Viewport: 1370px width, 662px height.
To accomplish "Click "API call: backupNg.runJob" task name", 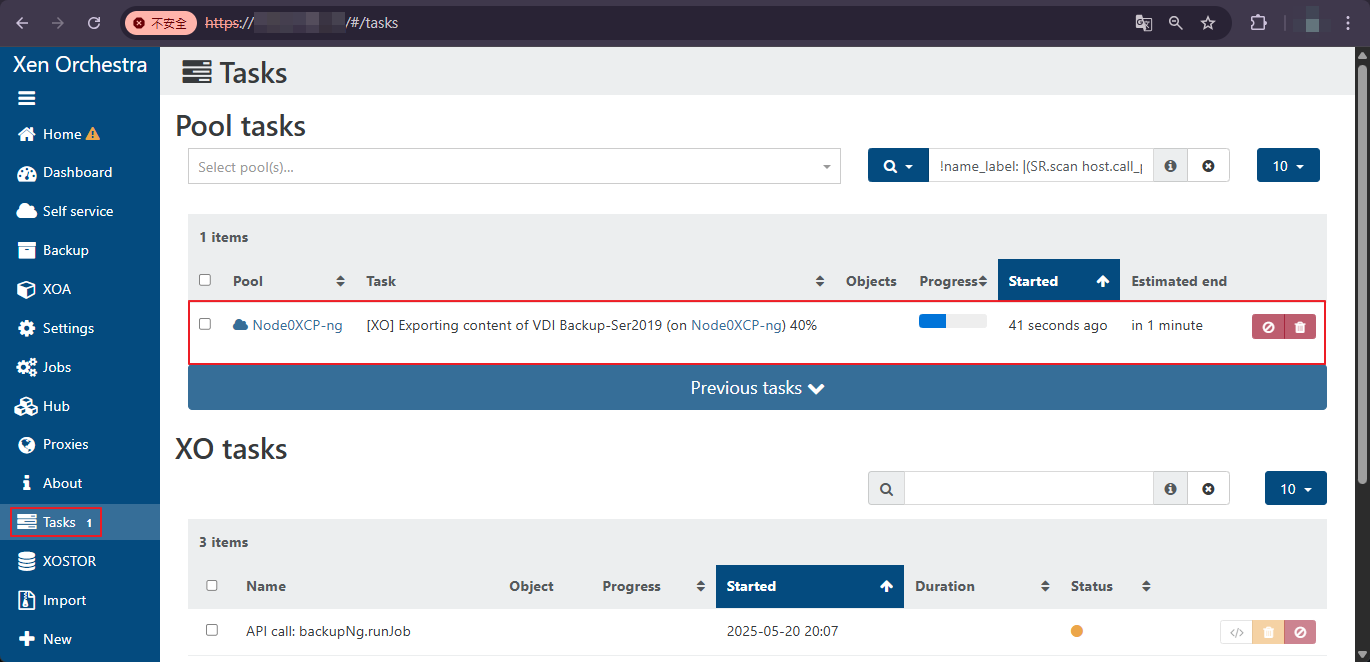I will [328, 631].
